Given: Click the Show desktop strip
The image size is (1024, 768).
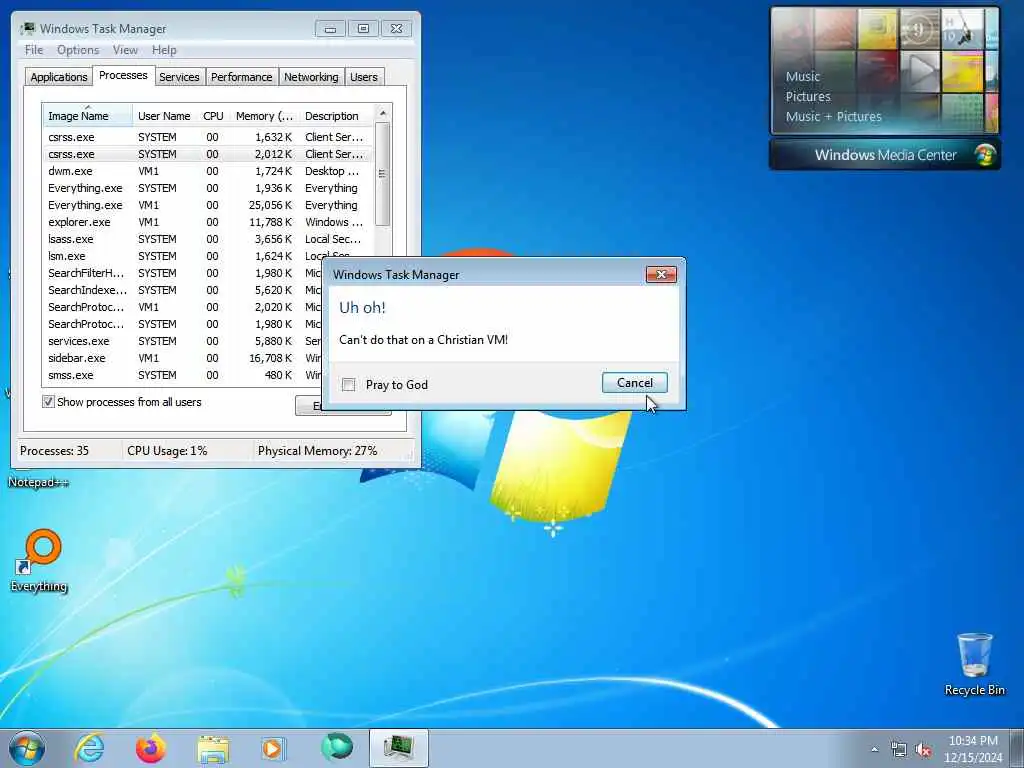Looking at the screenshot, I should pyautogui.click(x=1018, y=748).
